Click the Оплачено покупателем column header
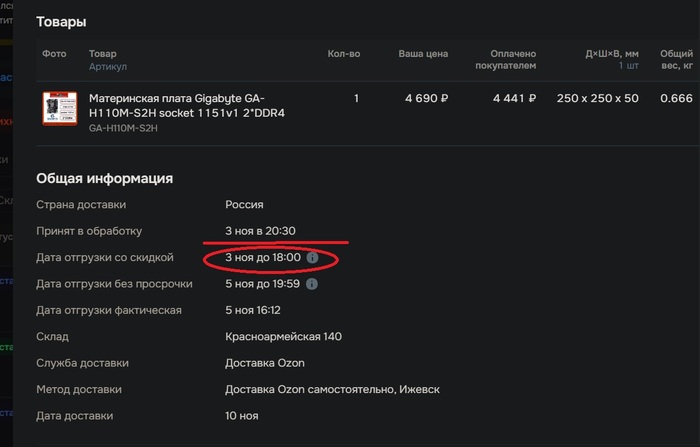The image size is (700, 447). point(509,59)
